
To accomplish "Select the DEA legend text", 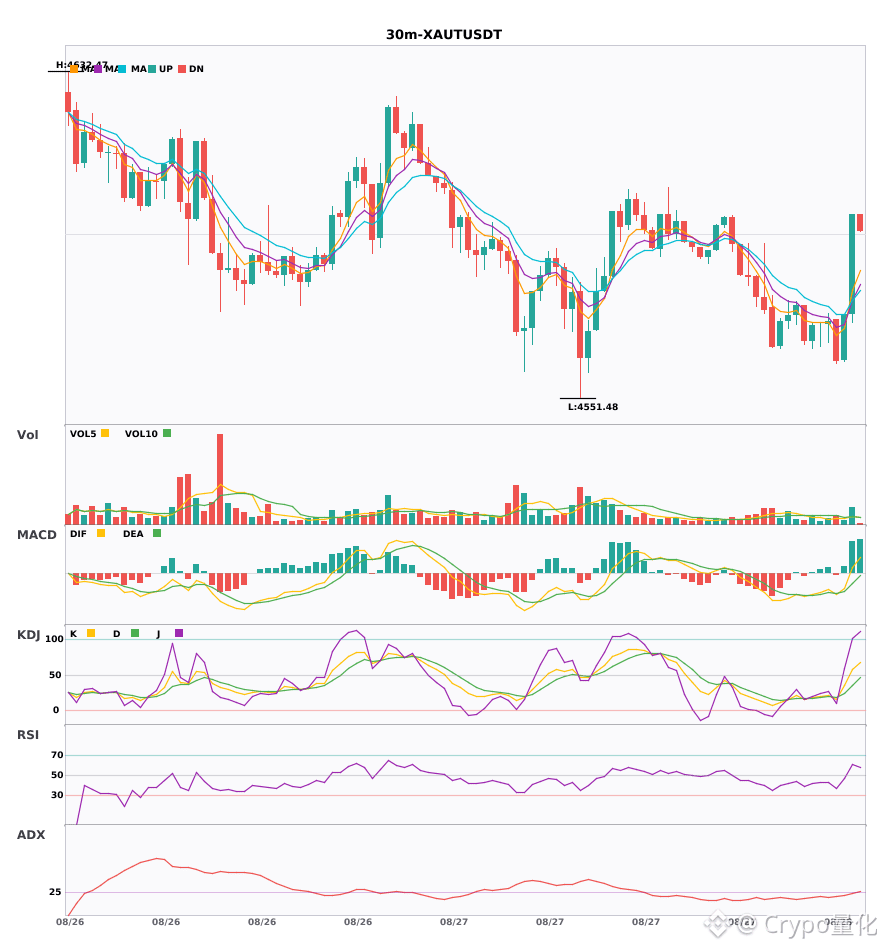I will (133, 534).
